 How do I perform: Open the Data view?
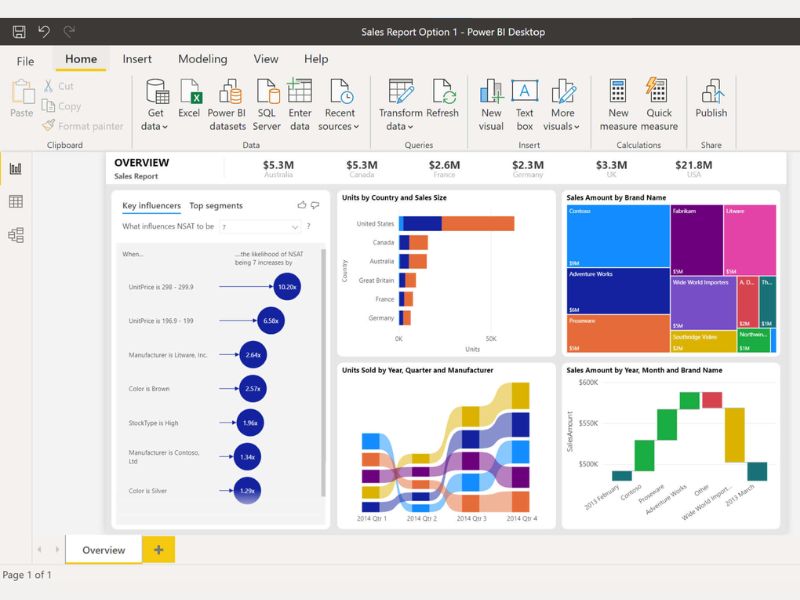pyautogui.click(x=15, y=199)
